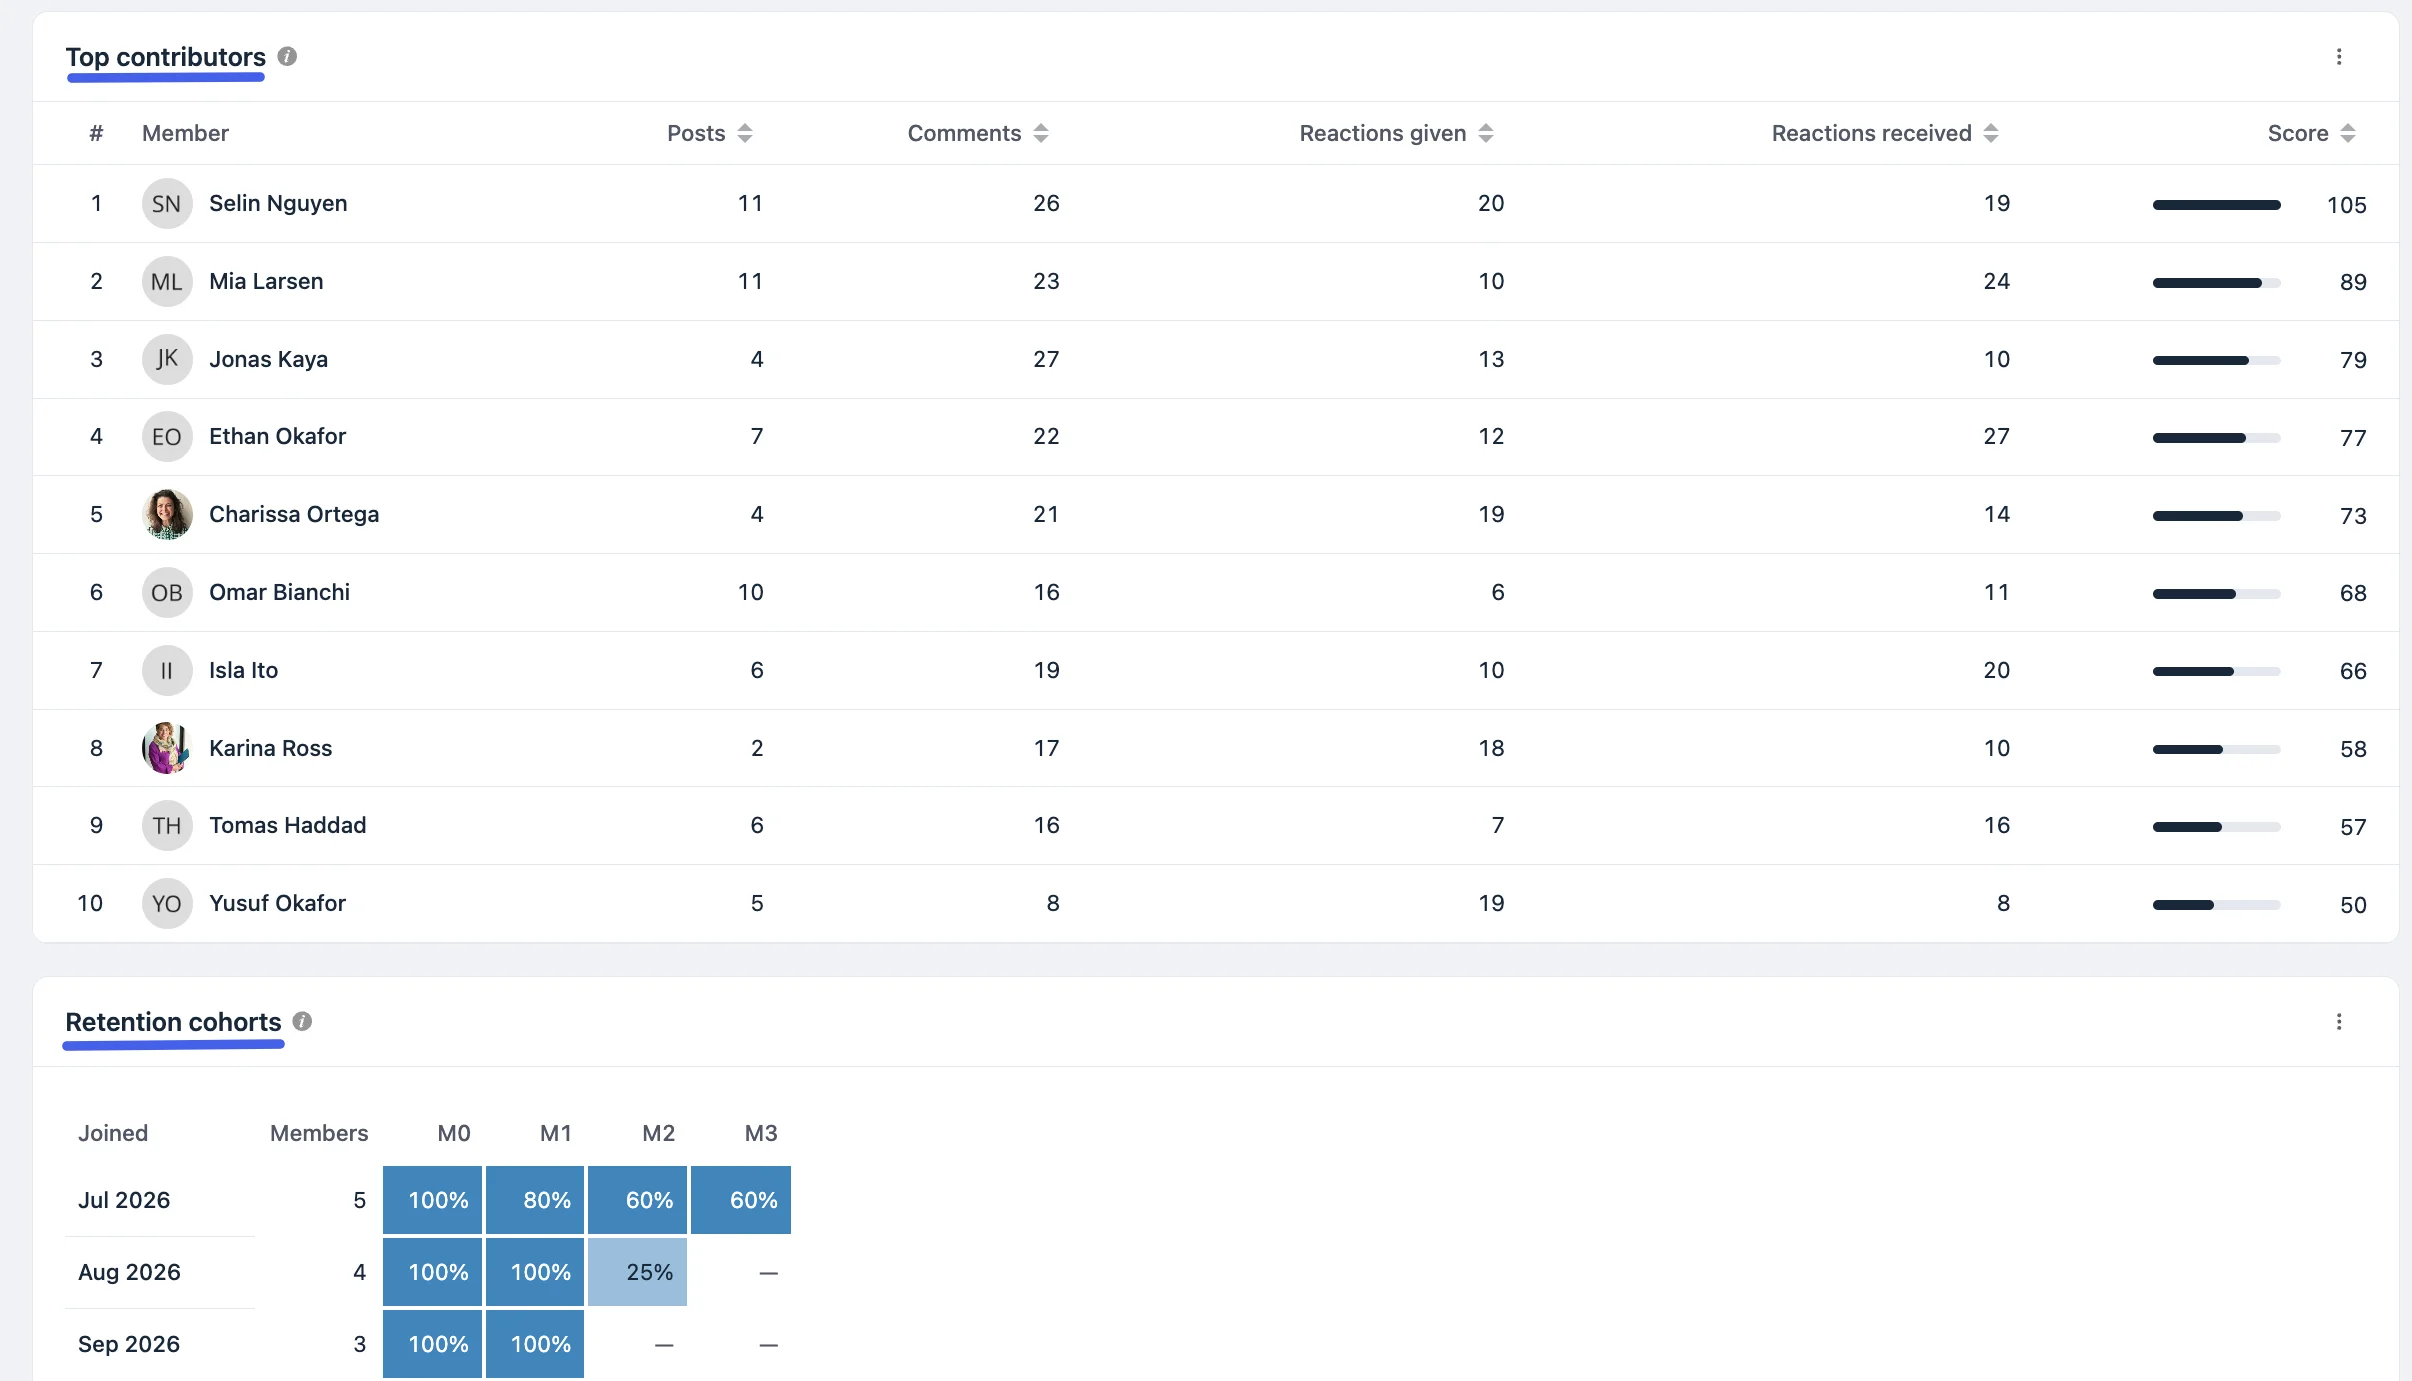Open Mia Larsen's member name
This screenshot has height=1381, width=2412.
pyautogui.click(x=266, y=281)
